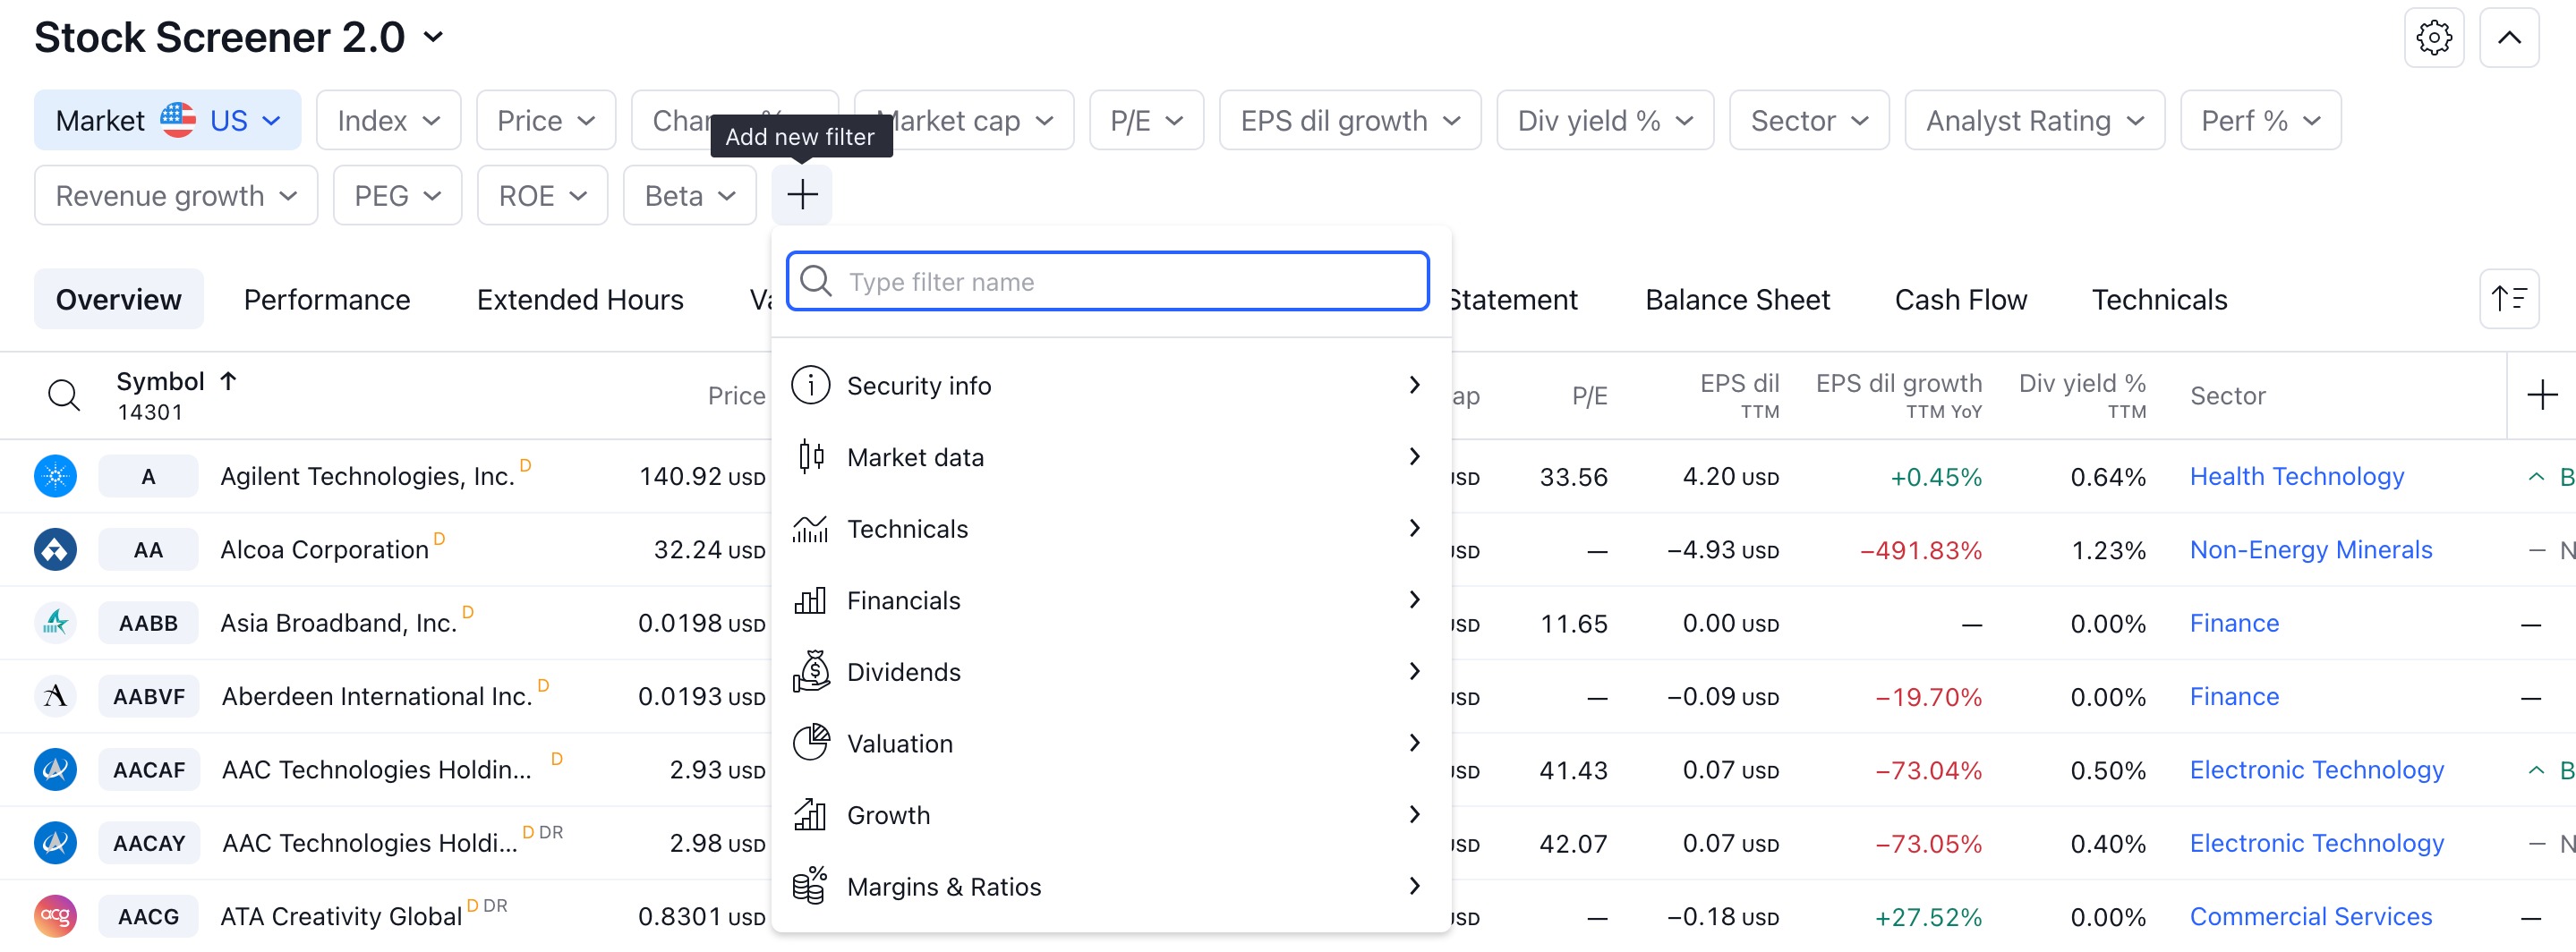Screen dimensions: 2576x952
Task: Sort by the EPS dil growth column header
Action: click(x=1898, y=395)
